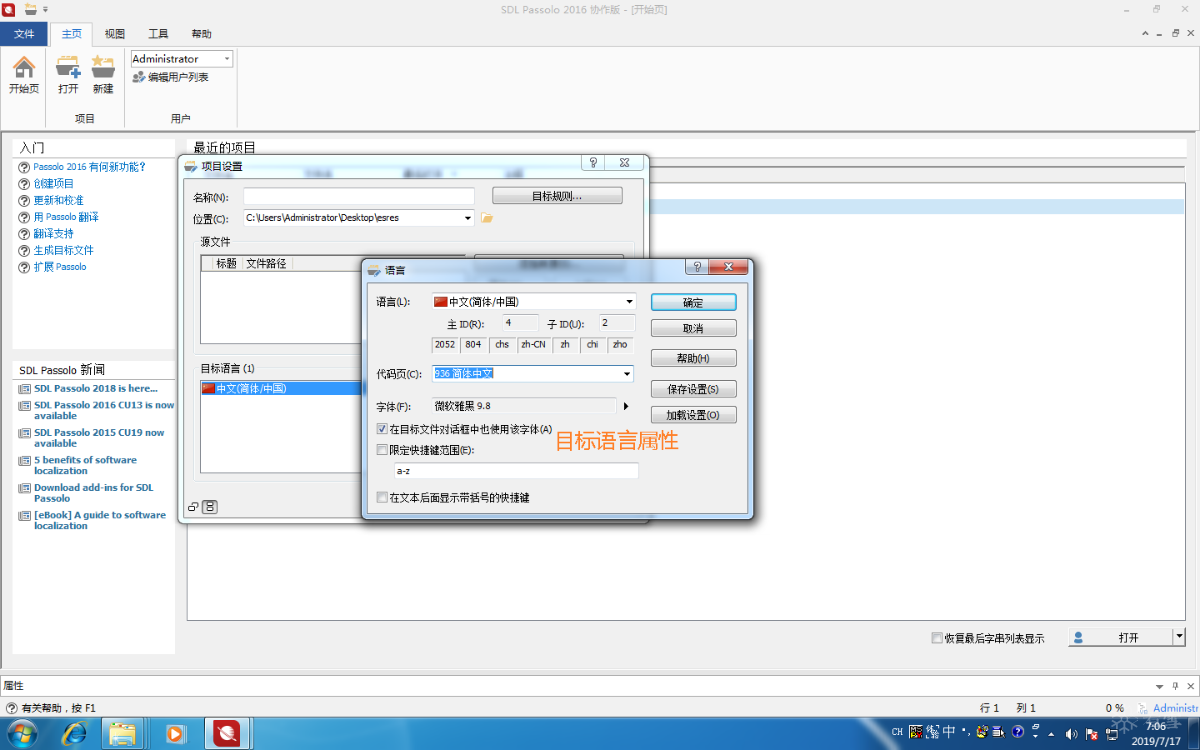Enable 限定快捷键范围 checkbox
The height and width of the screenshot is (750, 1200).
pos(382,450)
